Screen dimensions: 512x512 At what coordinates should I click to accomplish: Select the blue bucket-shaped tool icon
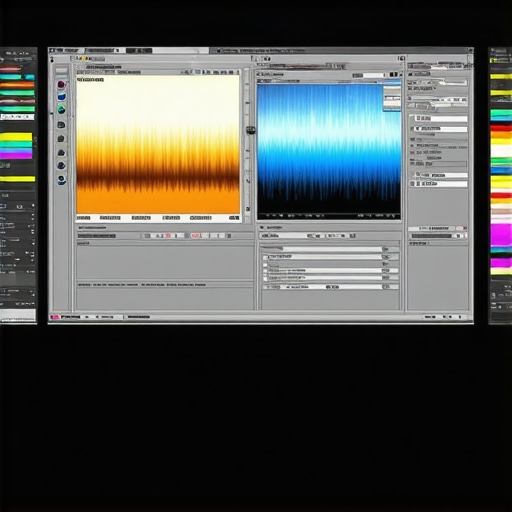pos(61,97)
